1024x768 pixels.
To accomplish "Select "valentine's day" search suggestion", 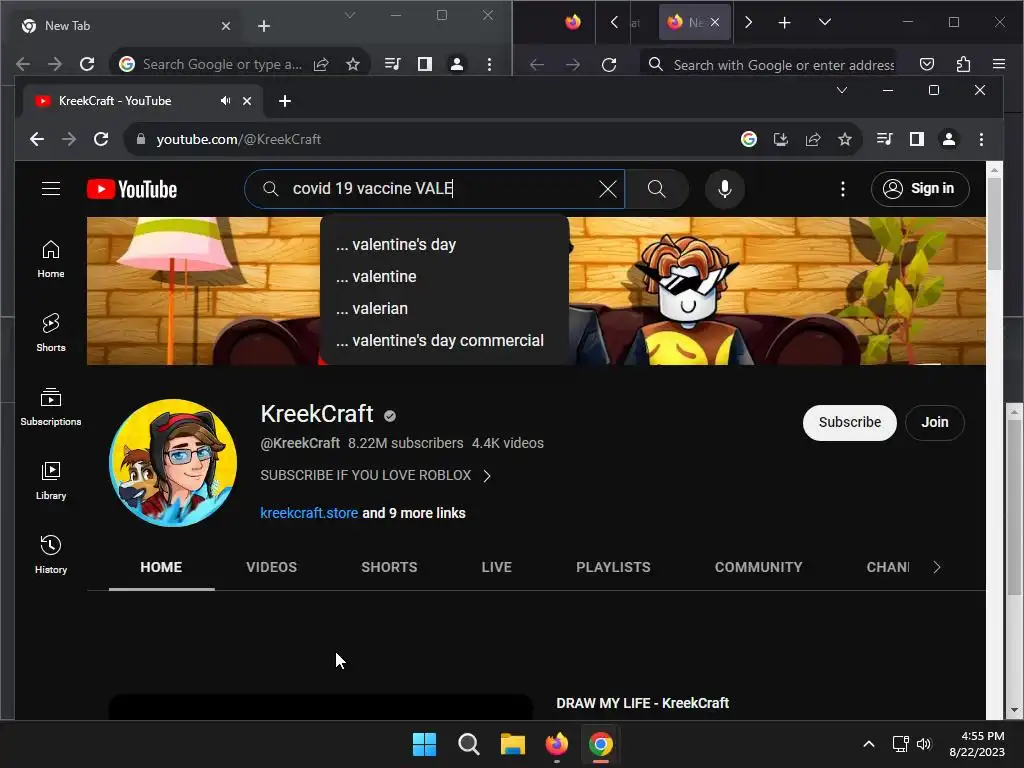I will [x=444, y=244].
